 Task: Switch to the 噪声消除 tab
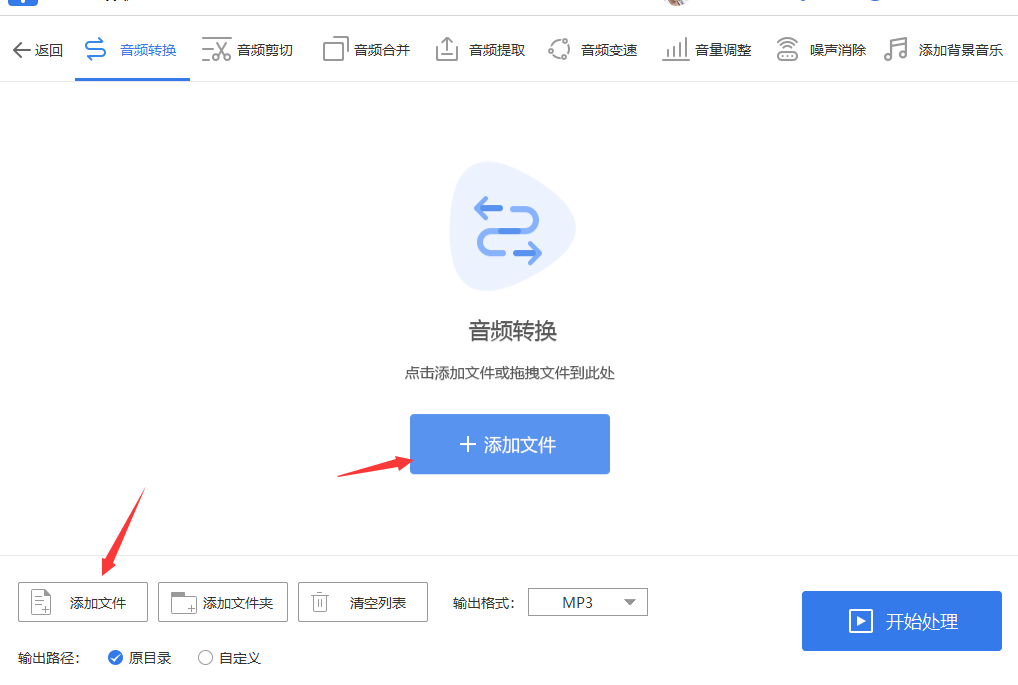tap(821, 50)
